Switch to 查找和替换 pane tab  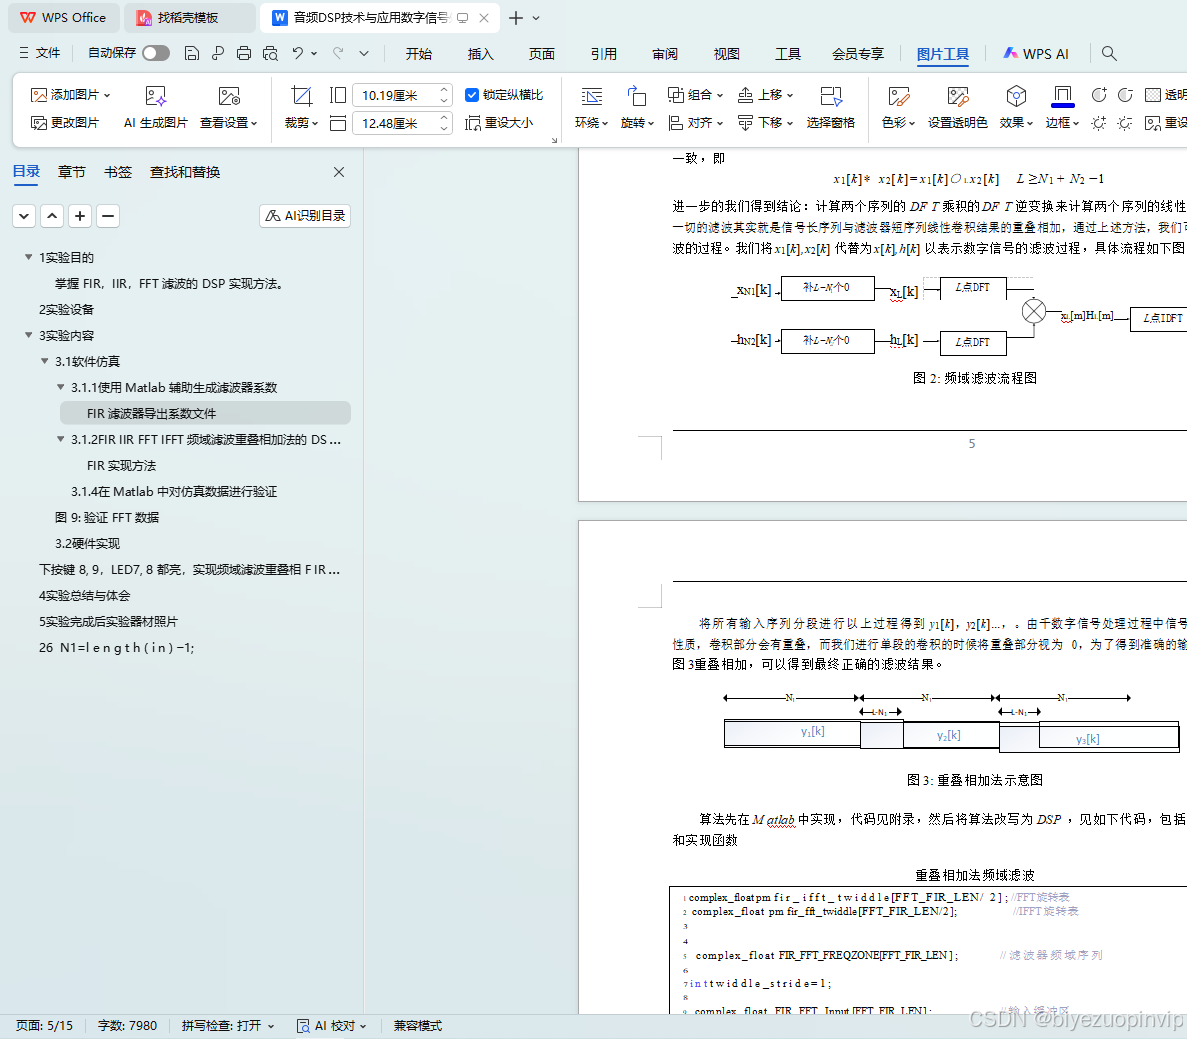185,172
